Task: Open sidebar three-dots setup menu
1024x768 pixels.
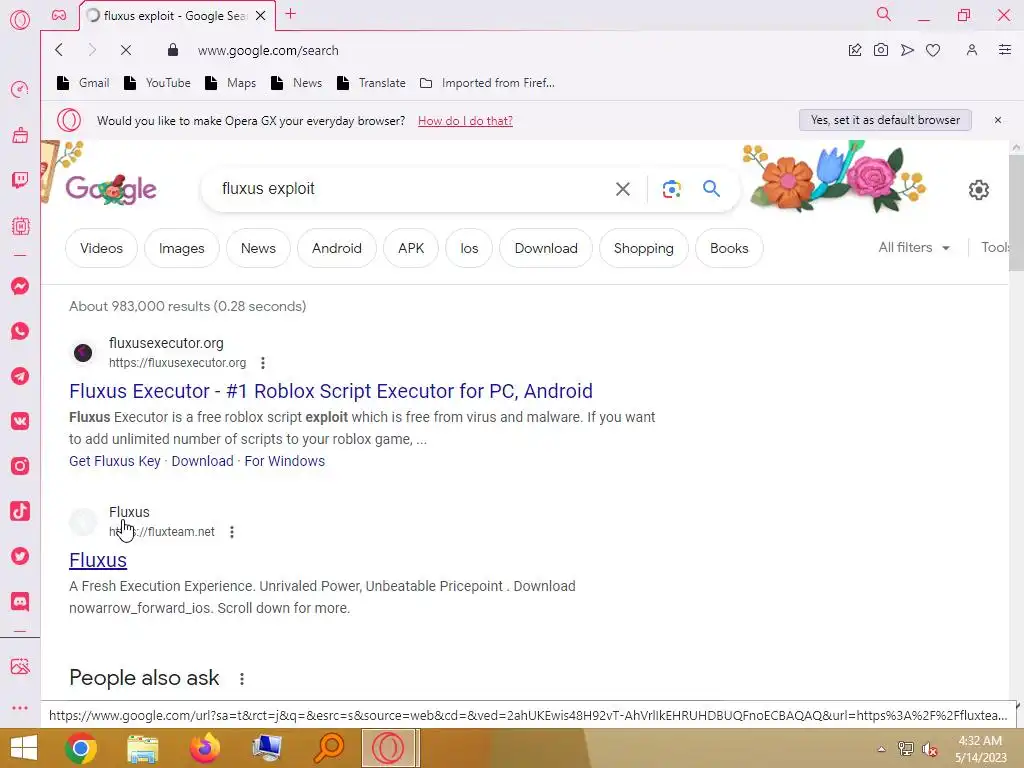Action: pos(20,708)
